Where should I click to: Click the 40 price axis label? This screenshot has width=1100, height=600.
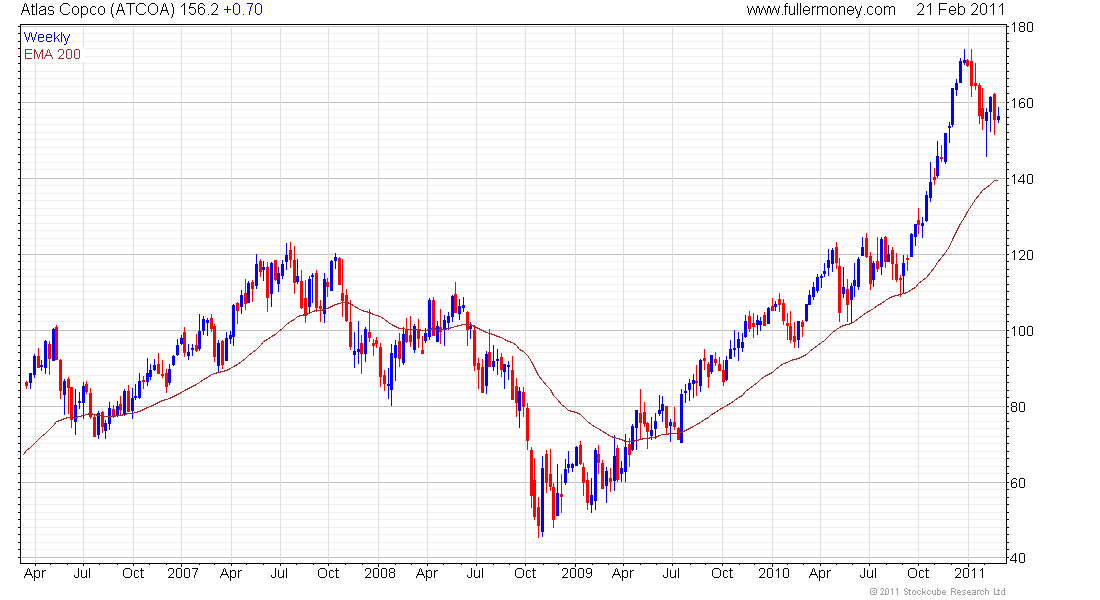pos(1017,559)
